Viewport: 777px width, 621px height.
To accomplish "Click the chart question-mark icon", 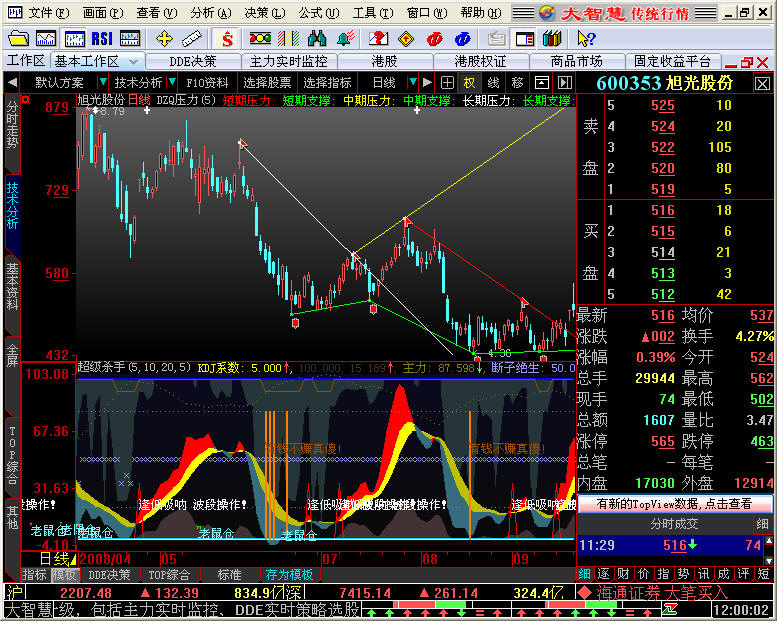I will tap(378, 38).
